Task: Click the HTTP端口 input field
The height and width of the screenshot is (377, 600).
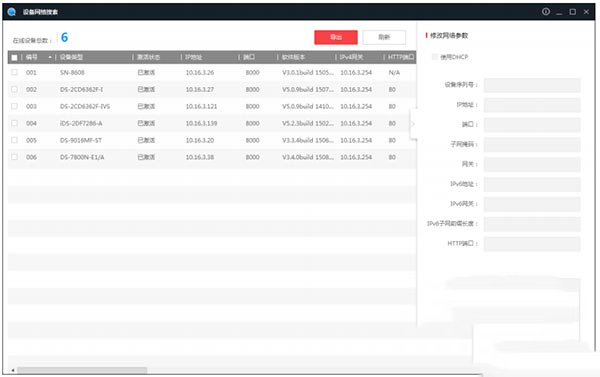Action: click(532, 244)
